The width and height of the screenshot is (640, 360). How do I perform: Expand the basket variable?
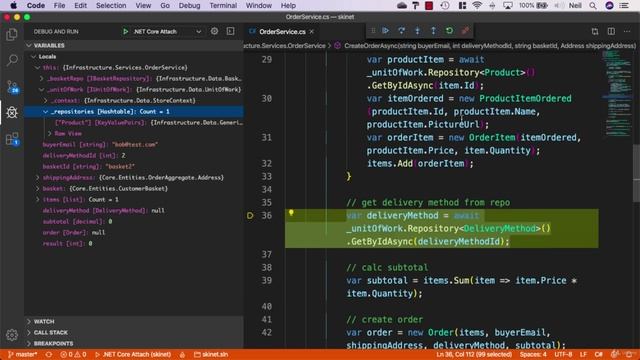[x=38, y=189]
